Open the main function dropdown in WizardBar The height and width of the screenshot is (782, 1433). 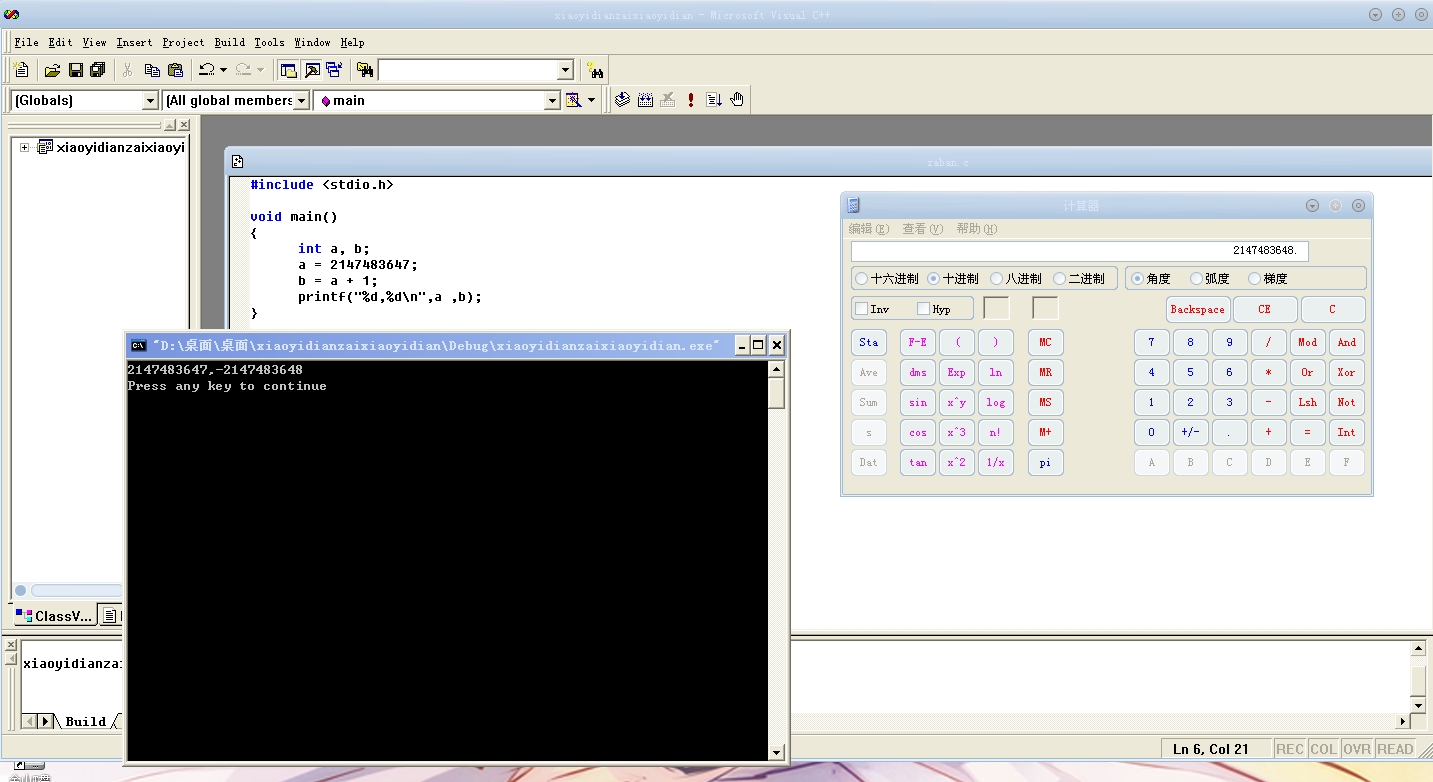point(552,100)
